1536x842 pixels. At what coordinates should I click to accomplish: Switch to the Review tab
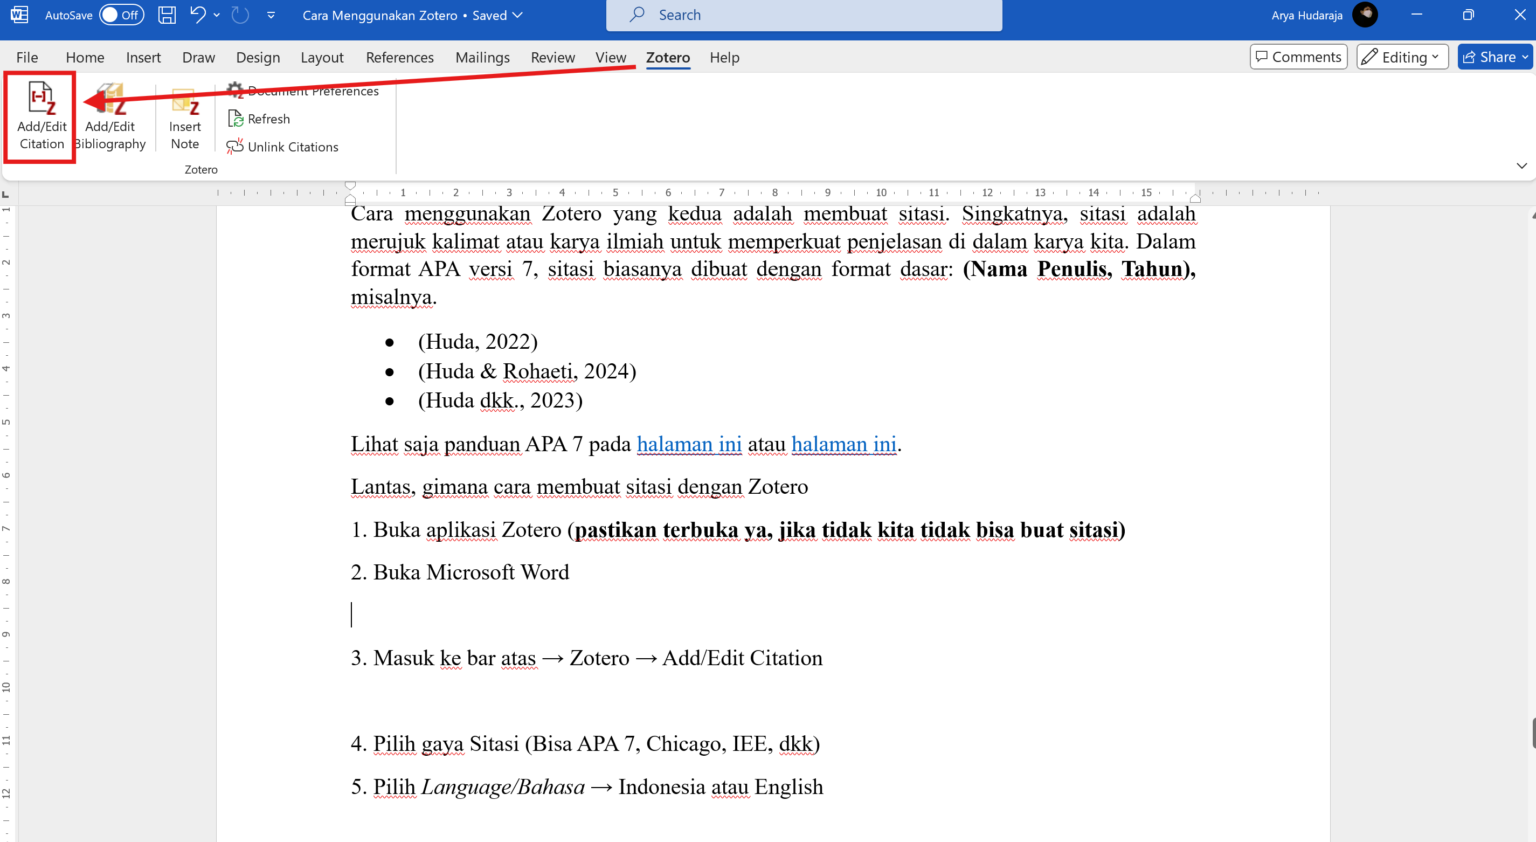click(553, 57)
